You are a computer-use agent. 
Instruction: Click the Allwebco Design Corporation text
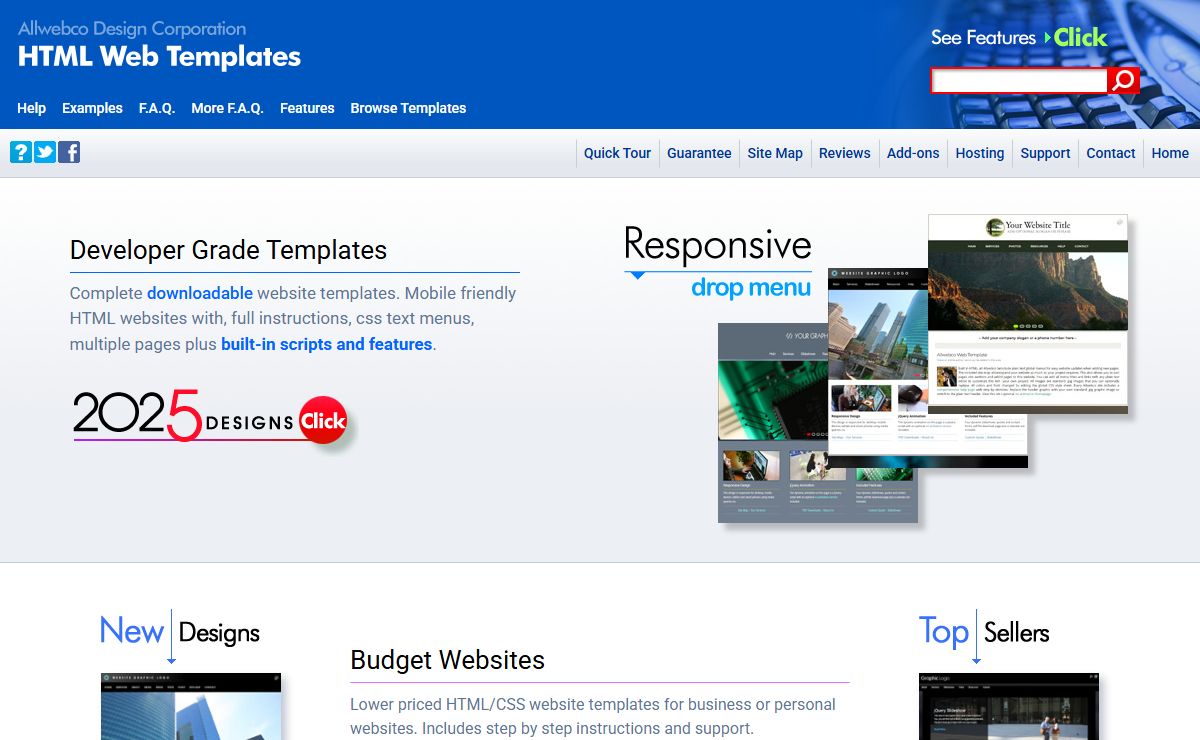point(132,28)
